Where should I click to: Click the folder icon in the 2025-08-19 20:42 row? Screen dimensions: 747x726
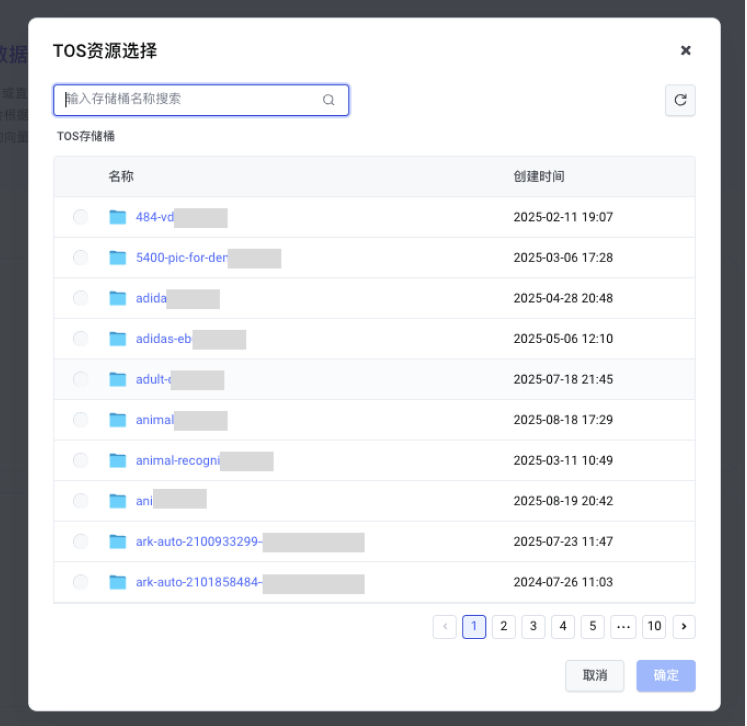pos(118,501)
